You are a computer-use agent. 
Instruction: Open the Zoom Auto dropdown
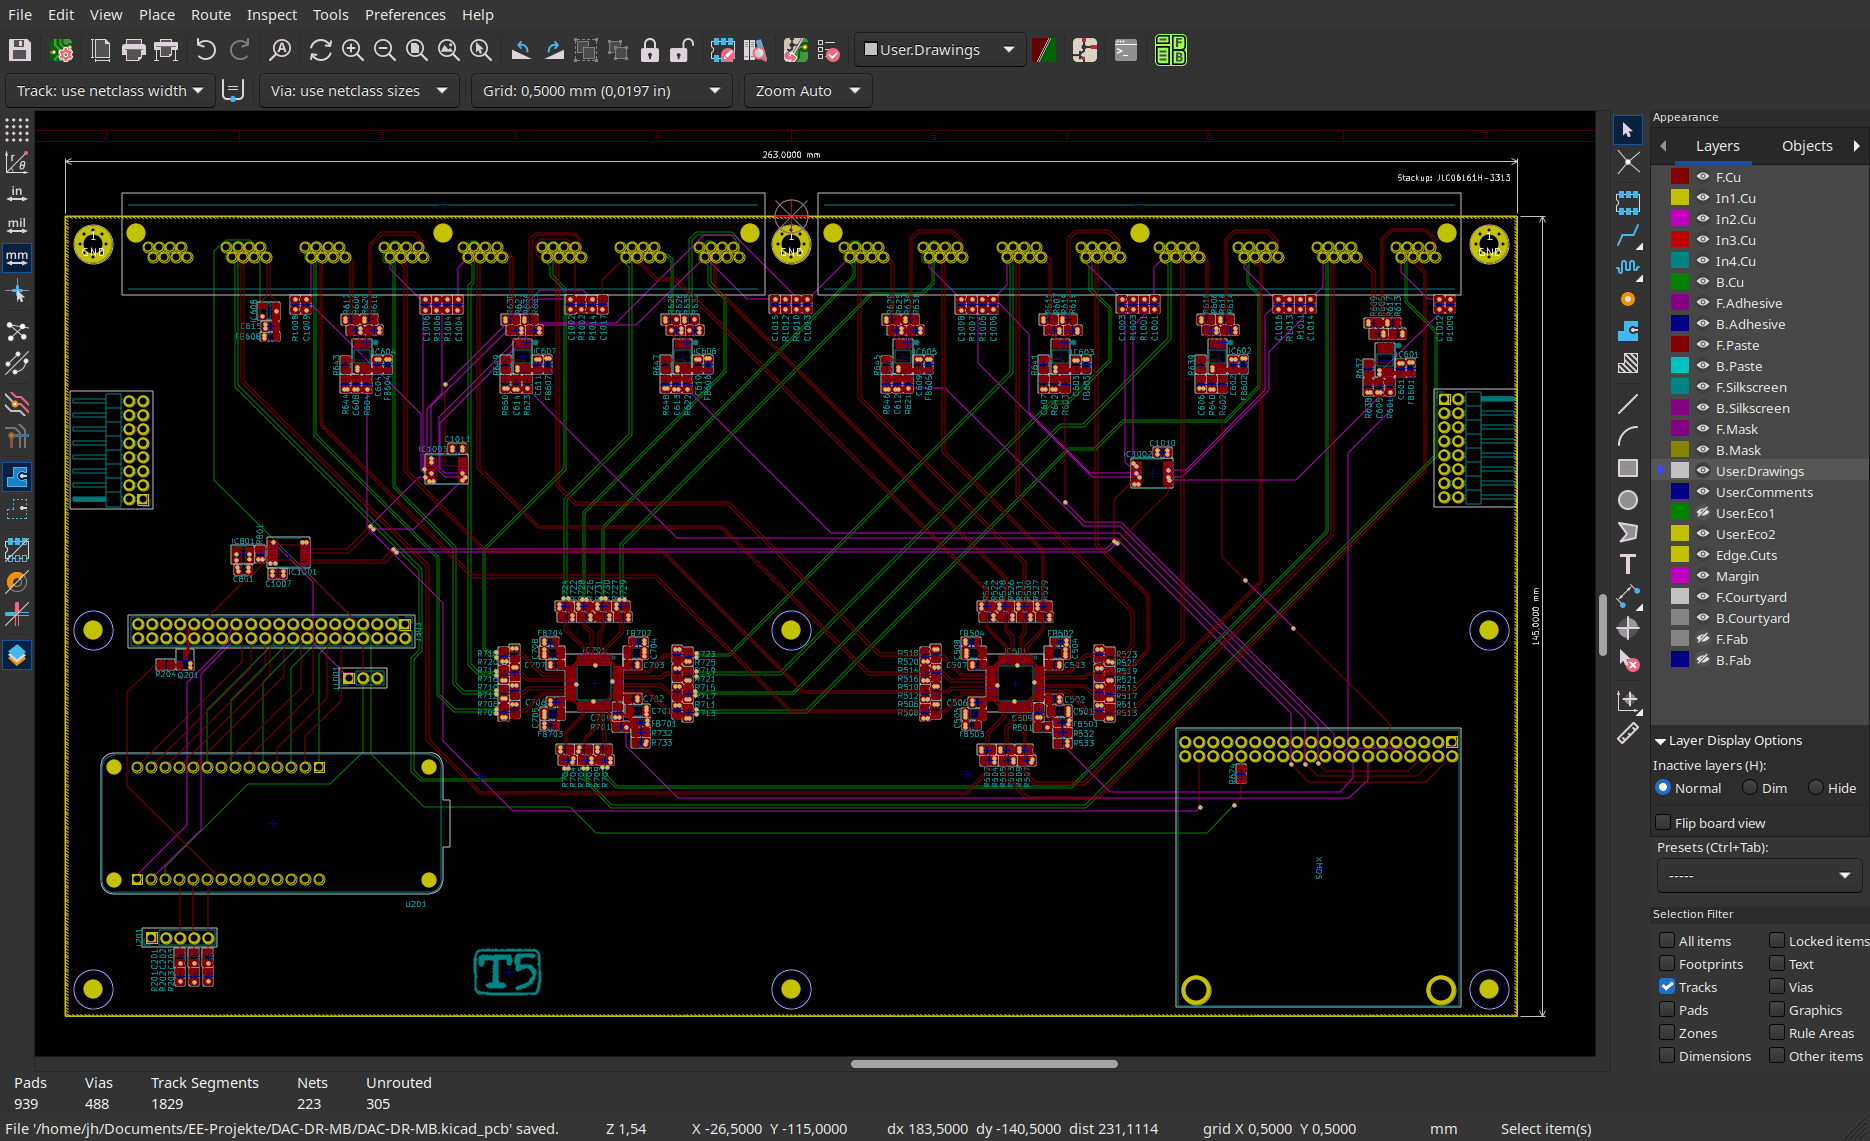click(808, 91)
